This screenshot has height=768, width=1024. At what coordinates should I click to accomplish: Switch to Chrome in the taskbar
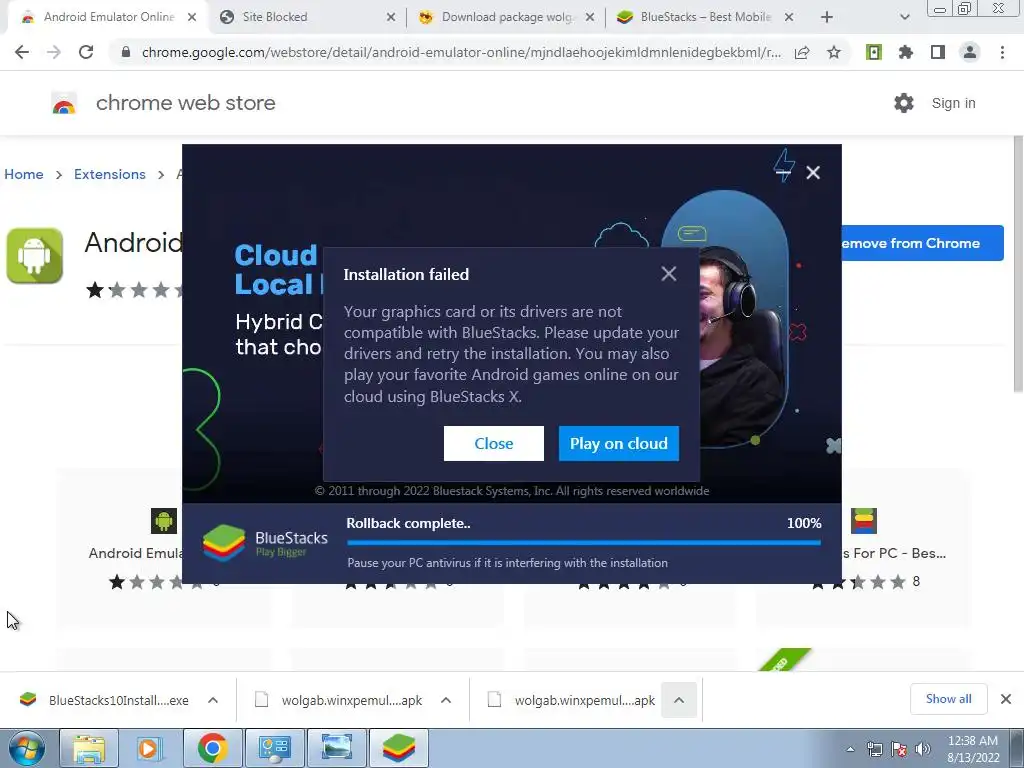[x=212, y=748]
